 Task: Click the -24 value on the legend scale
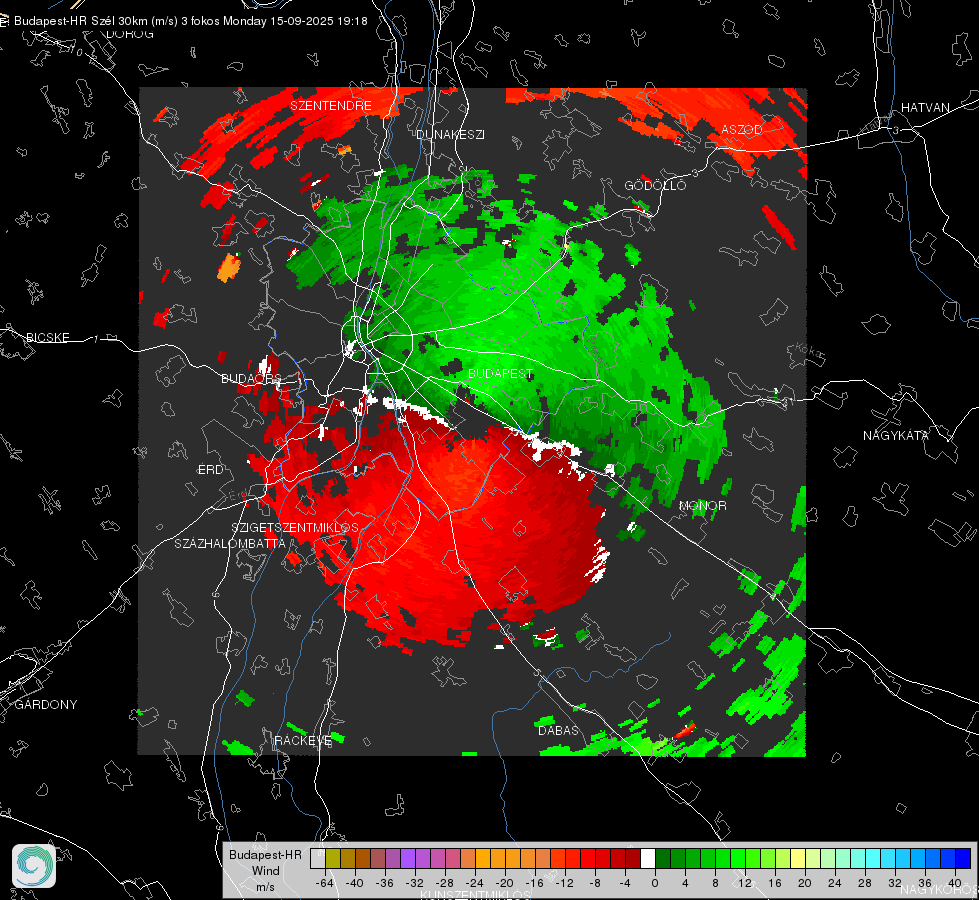click(x=475, y=883)
